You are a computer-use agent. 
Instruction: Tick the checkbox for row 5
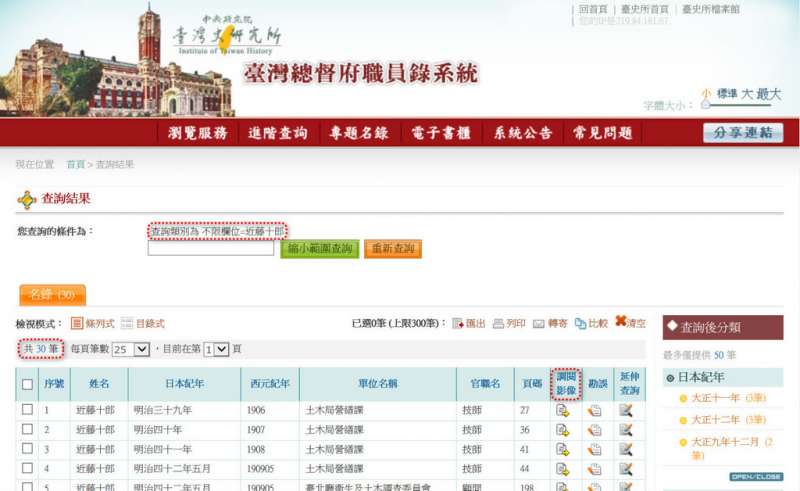click(28, 487)
